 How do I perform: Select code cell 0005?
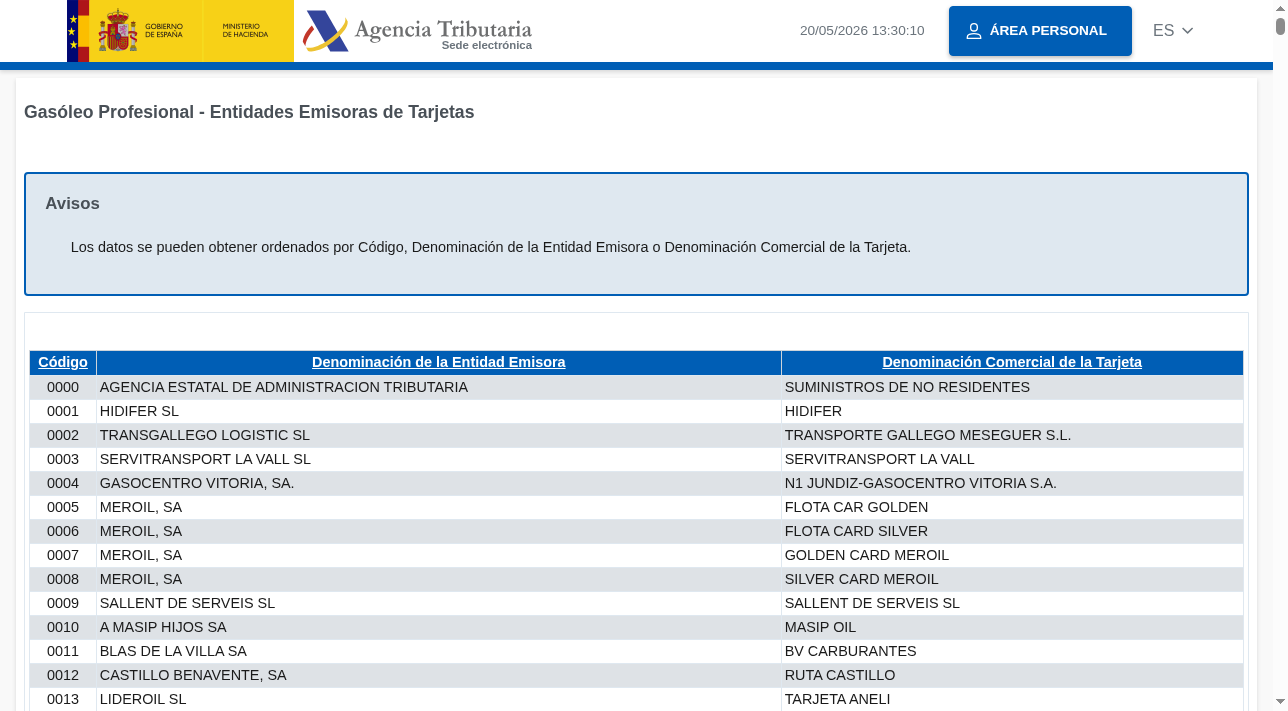click(x=63, y=507)
